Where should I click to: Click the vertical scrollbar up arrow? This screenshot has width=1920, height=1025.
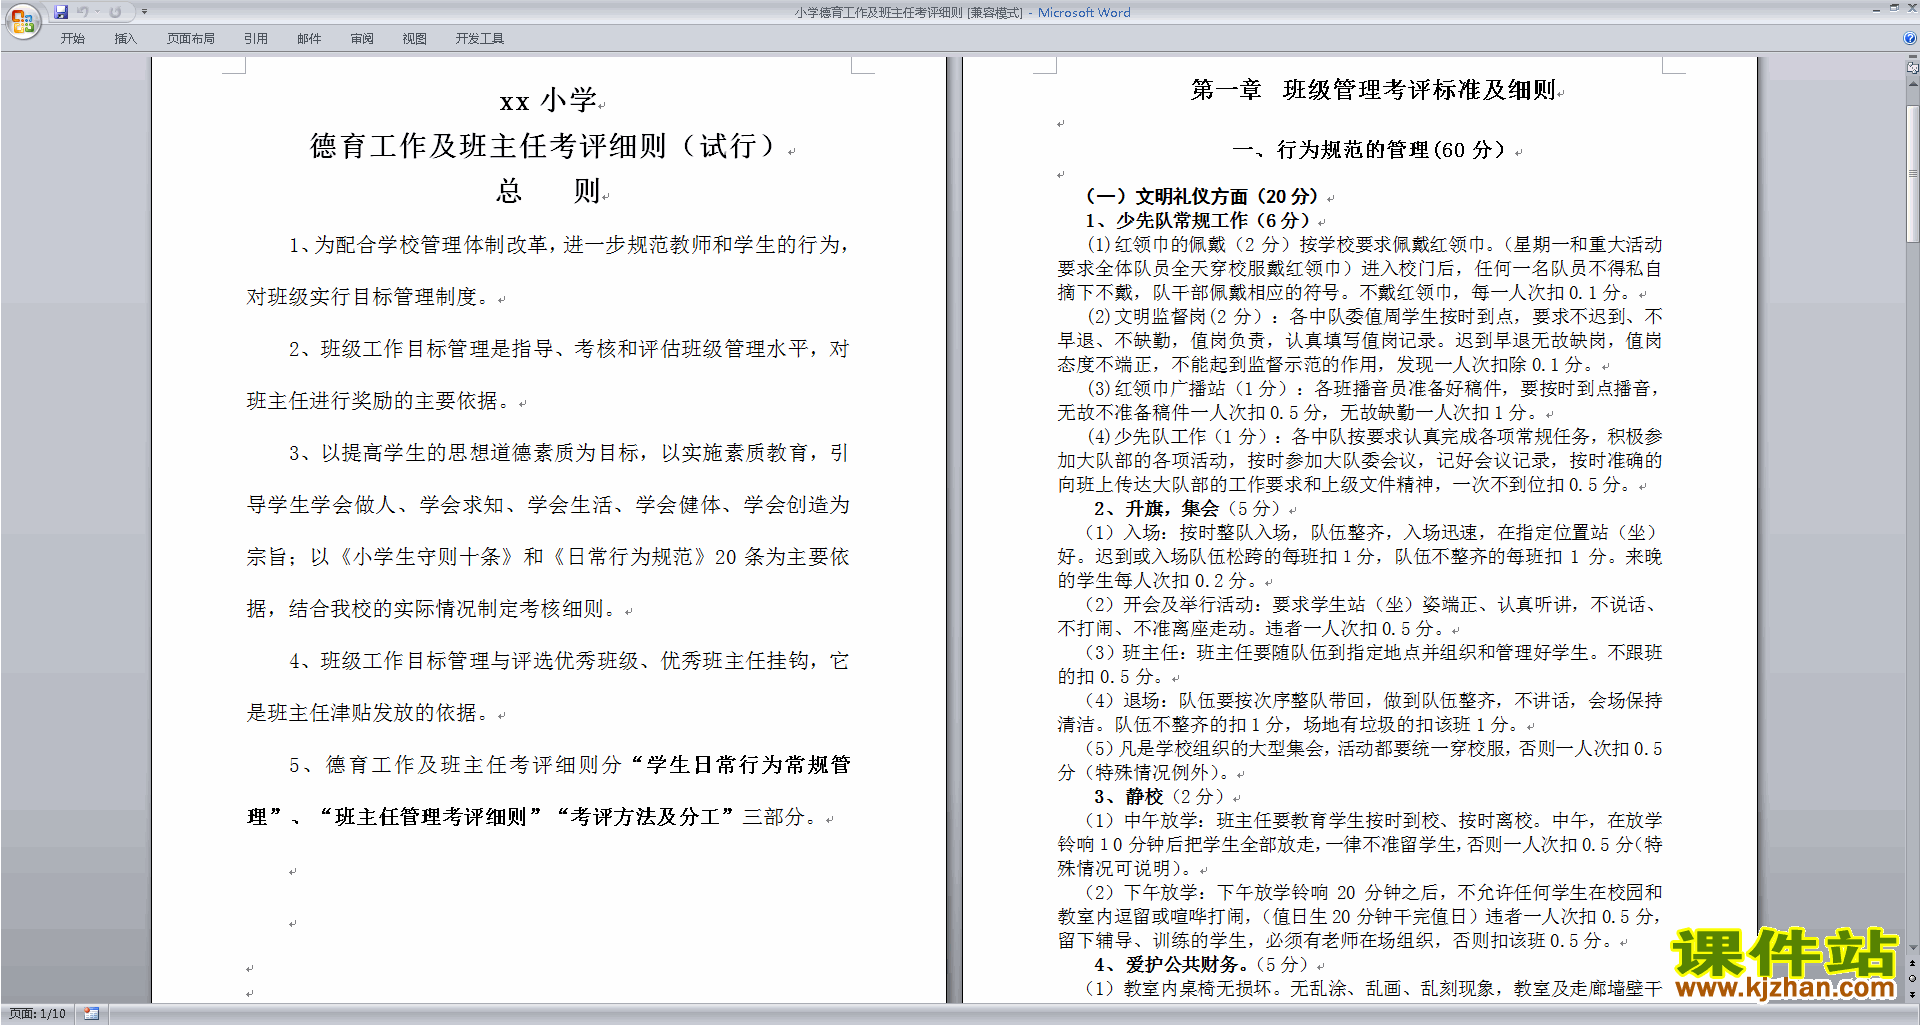tap(1912, 84)
